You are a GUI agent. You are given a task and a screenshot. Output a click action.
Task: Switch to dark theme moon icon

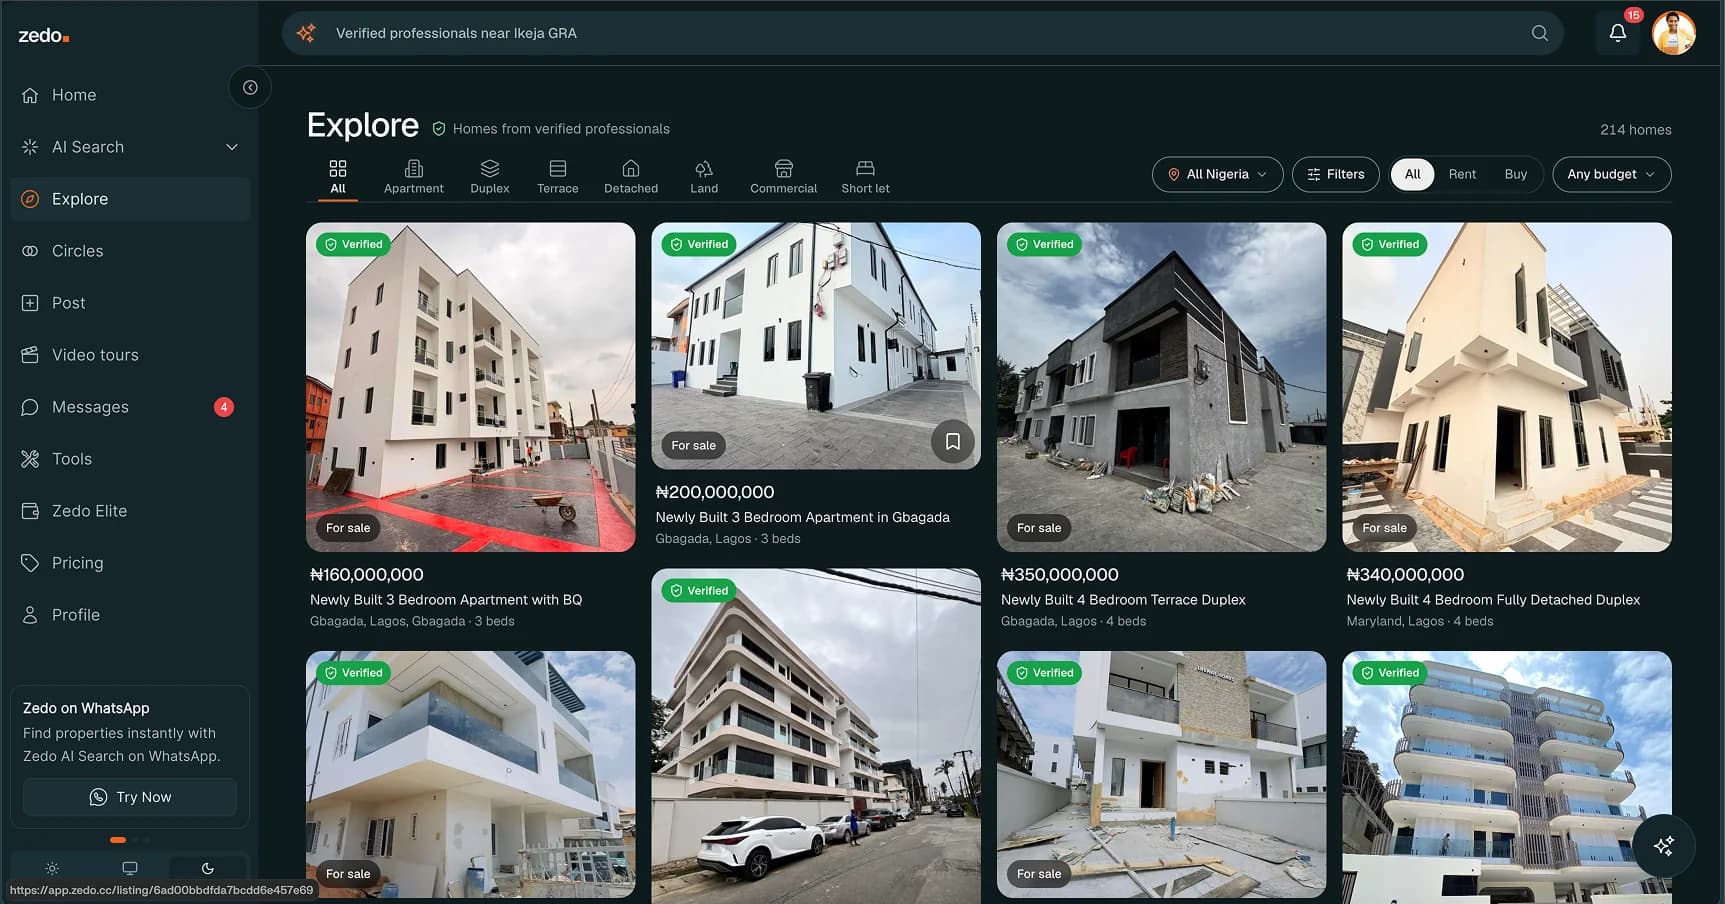208,868
